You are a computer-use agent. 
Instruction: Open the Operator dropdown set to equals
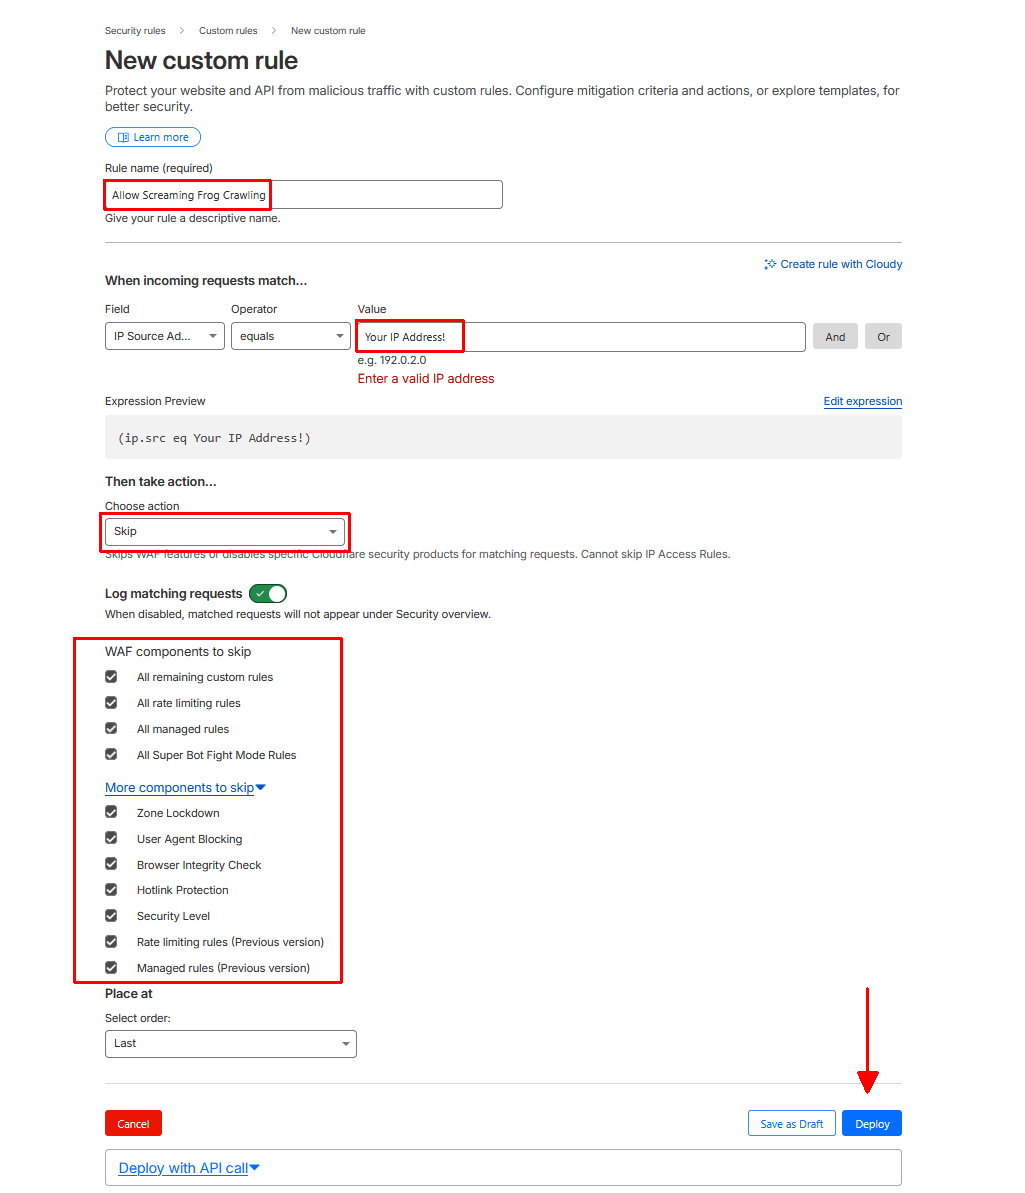pyautogui.click(x=290, y=336)
